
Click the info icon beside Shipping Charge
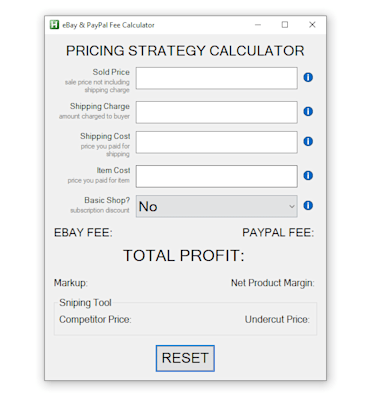pos(308,111)
